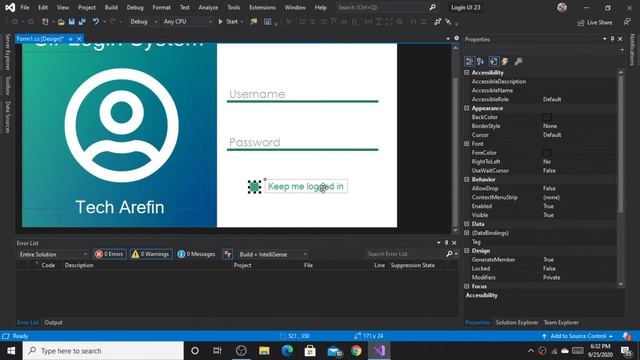Click the Cortana circle icon on taskbar
Viewport: 640px width, 360px height.
(x=195, y=351)
